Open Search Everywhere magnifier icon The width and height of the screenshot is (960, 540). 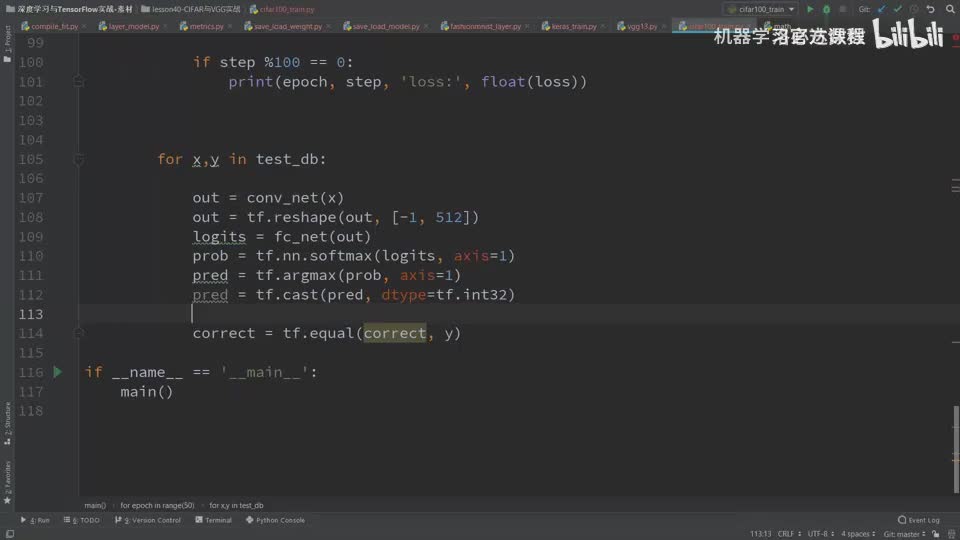click(950, 9)
